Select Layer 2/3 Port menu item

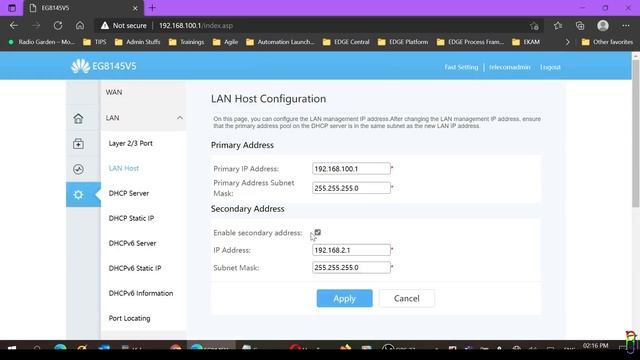[x=131, y=143]
